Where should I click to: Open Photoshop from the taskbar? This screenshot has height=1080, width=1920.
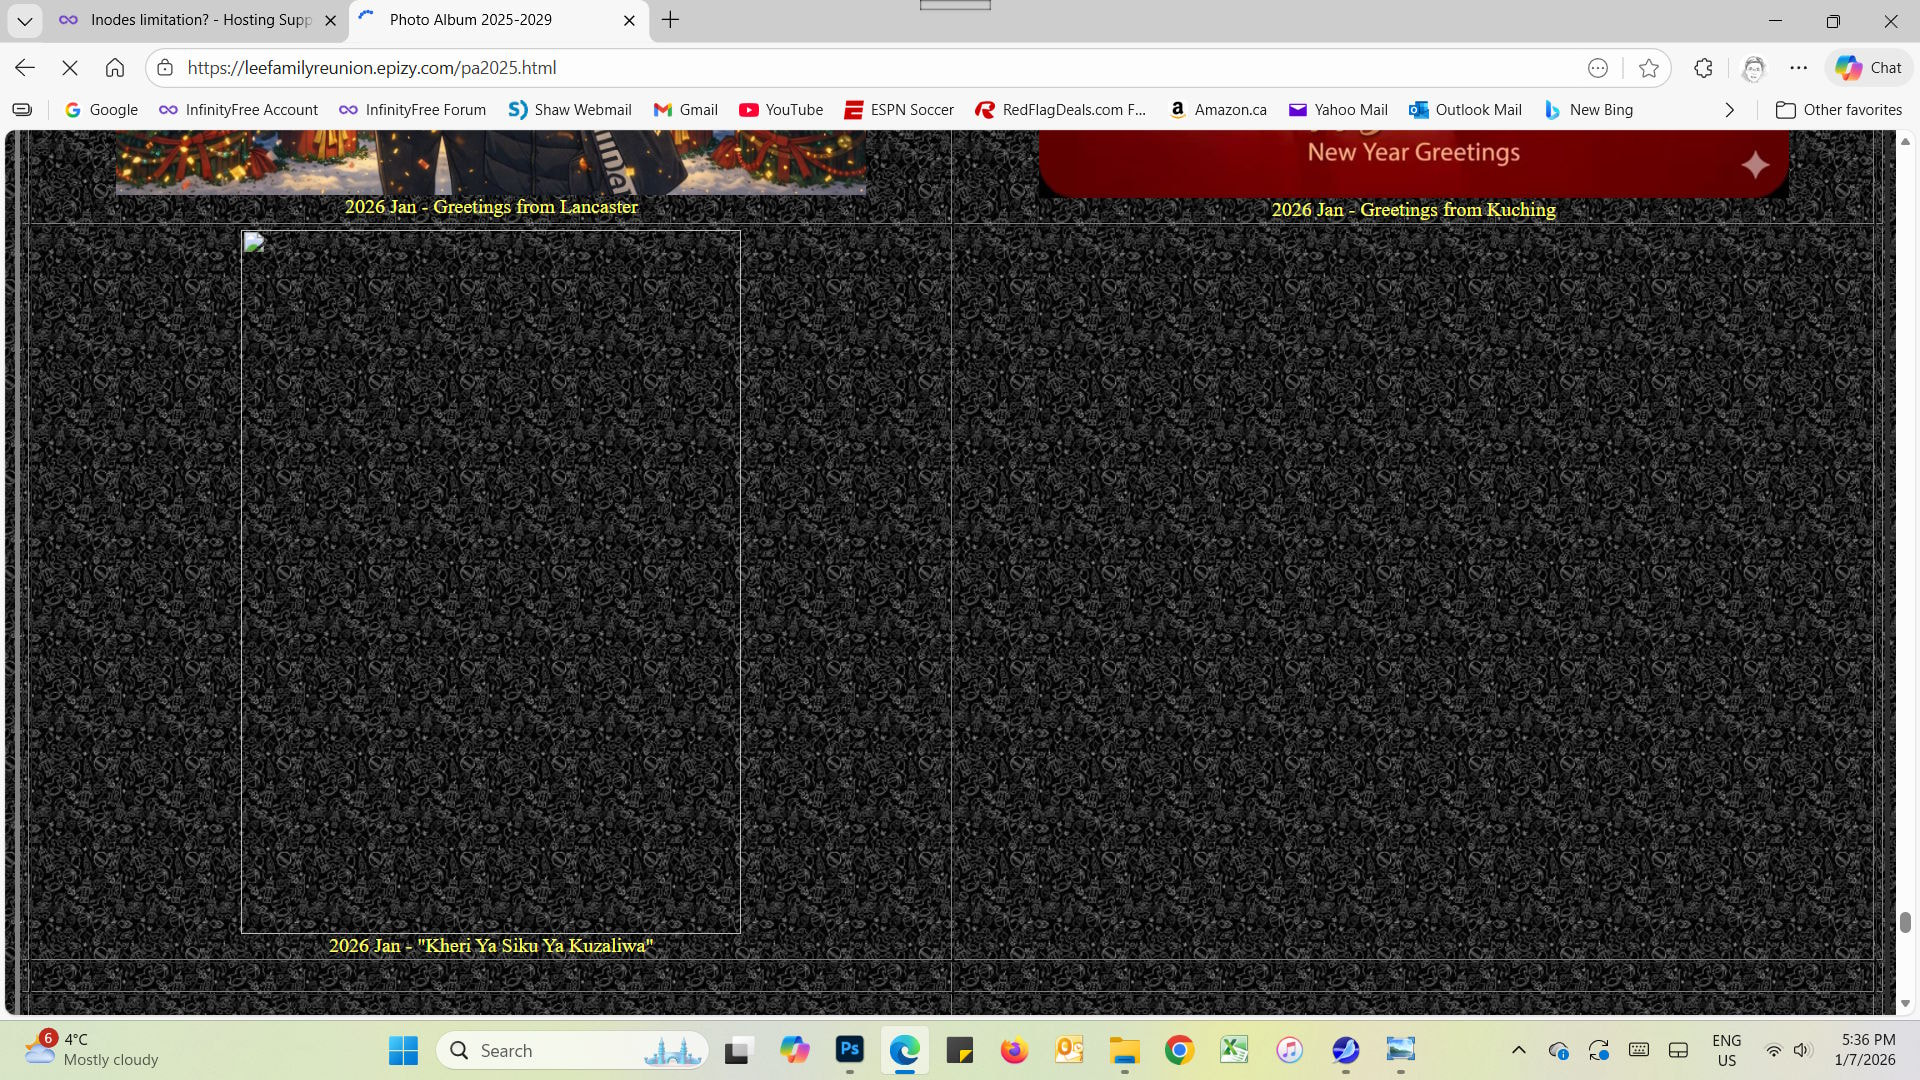pyautogui.click(x=850, y=1050)
